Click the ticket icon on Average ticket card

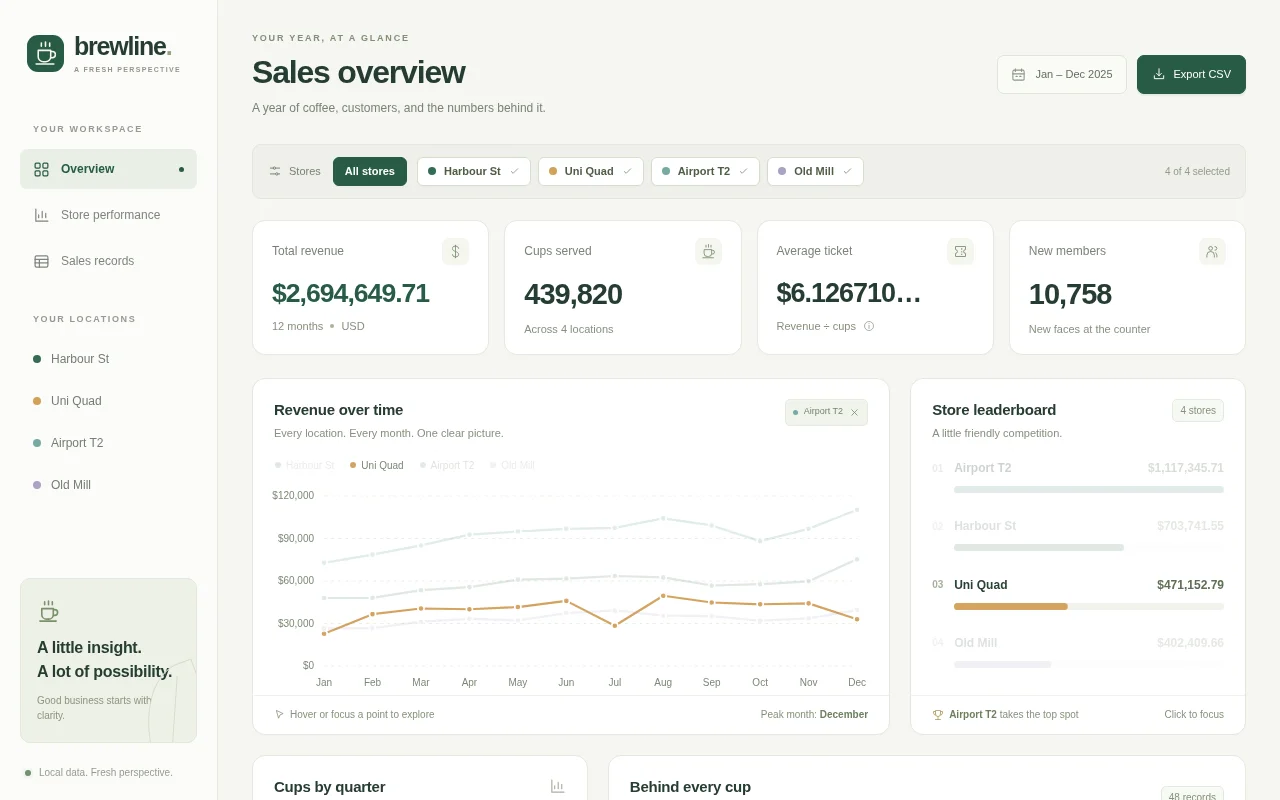[x=960, y=252]
